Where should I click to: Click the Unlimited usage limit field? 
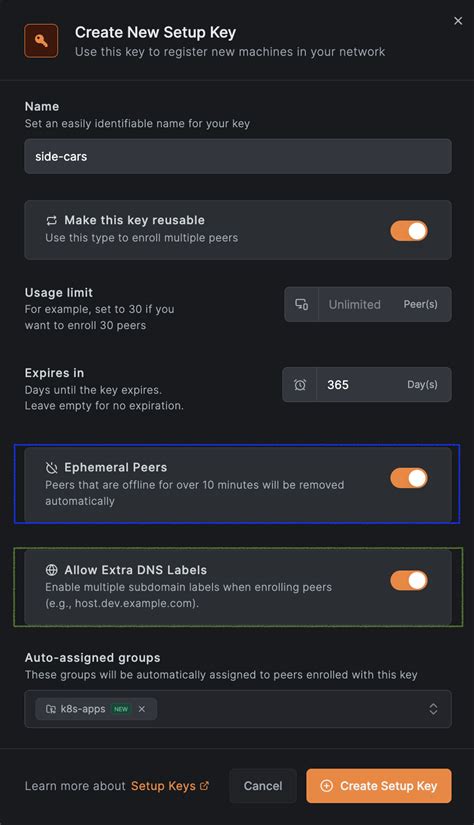pos(368,304)
